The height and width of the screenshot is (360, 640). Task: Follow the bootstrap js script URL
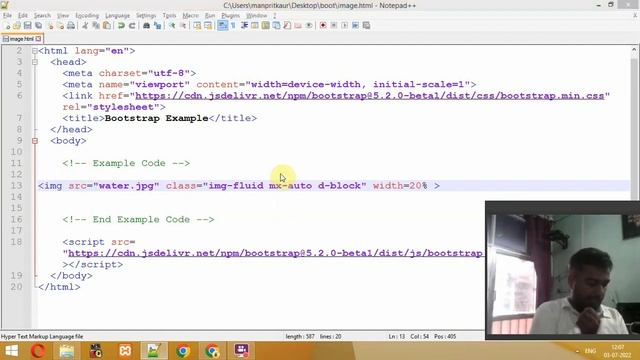pyautogui.click(x=276, y=253)
